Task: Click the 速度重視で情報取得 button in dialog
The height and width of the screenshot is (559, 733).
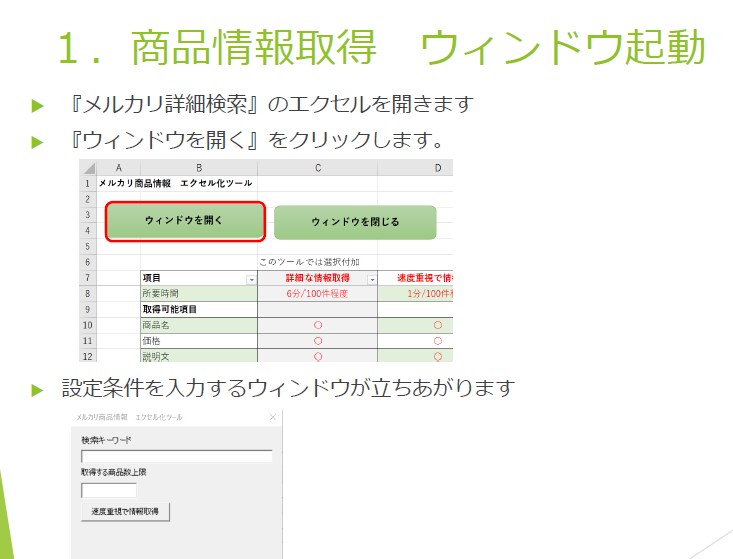Action: click(x=125, y=511)
